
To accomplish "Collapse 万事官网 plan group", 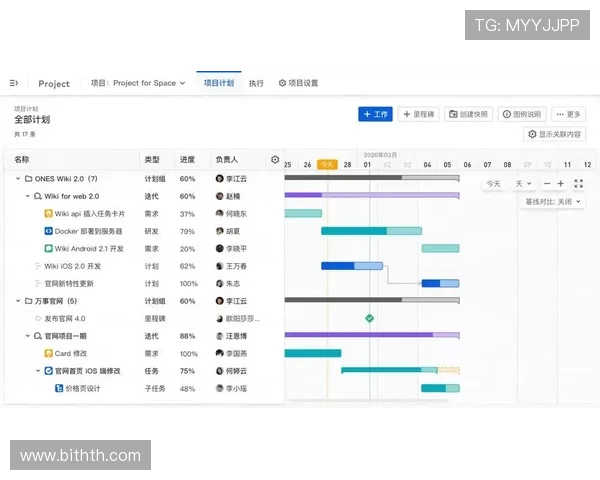I will 18,301.
